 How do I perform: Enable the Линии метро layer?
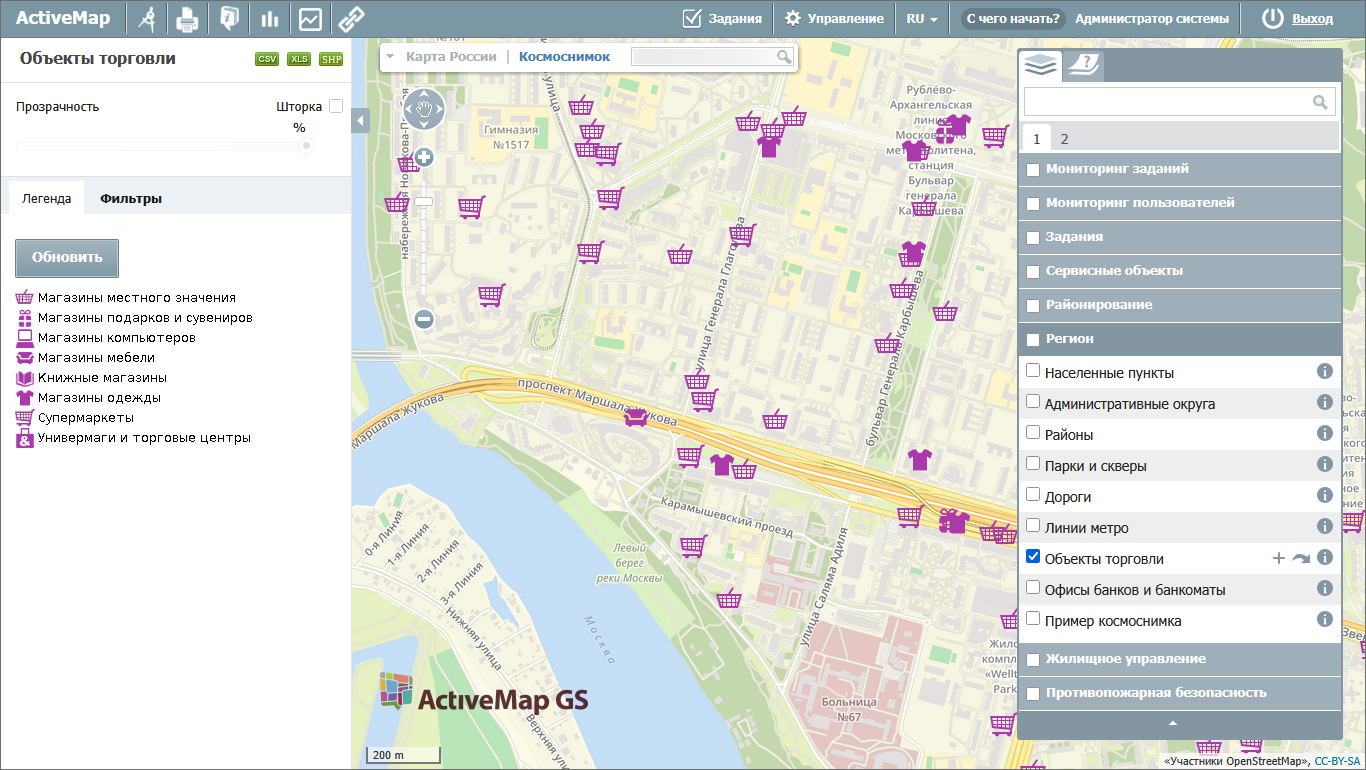click(1034, 526)
